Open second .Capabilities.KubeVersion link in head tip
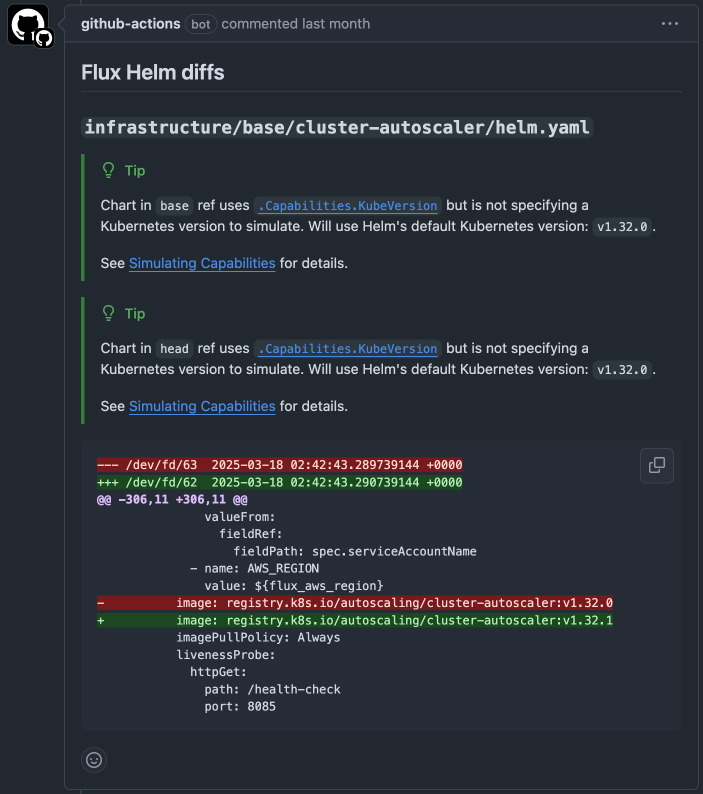703x794 pixels. tap(347, 349)
